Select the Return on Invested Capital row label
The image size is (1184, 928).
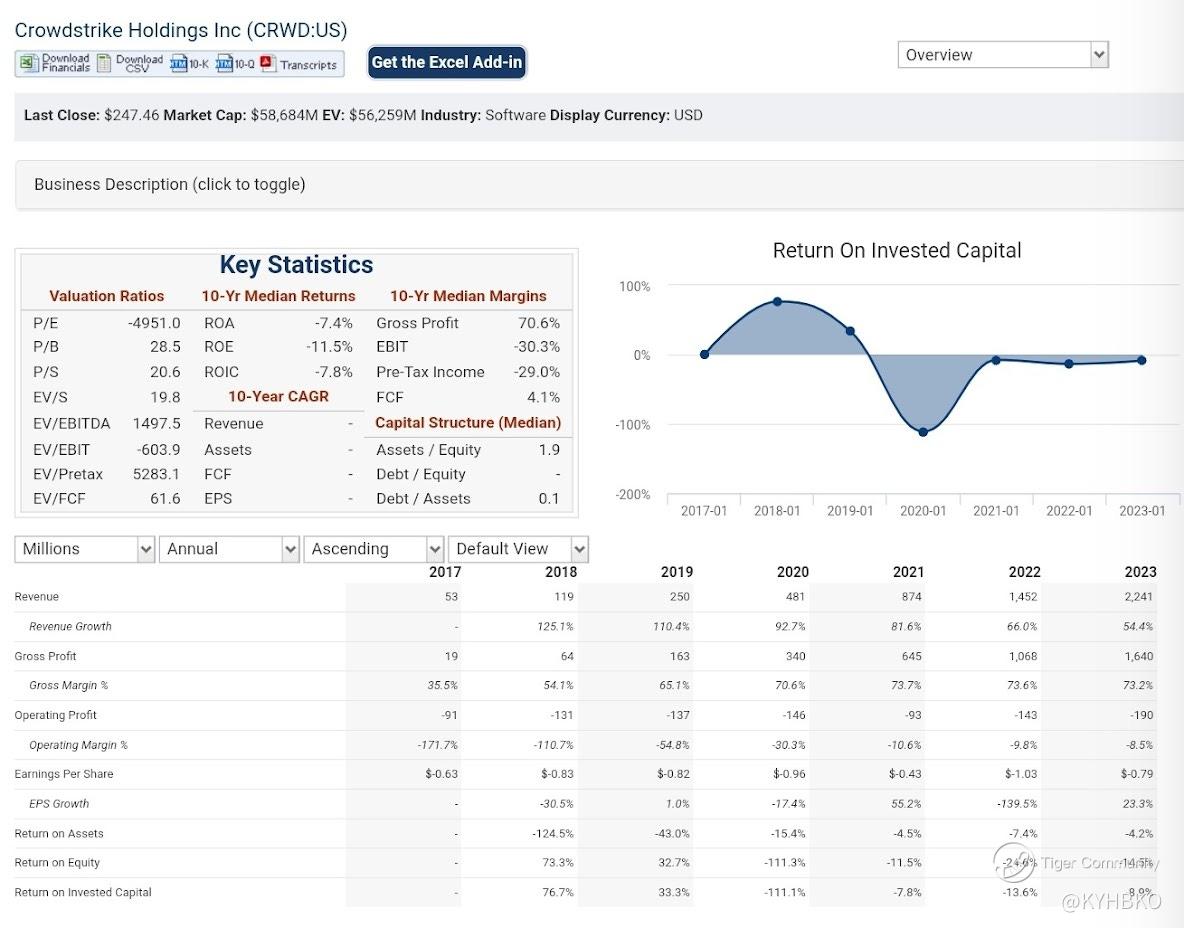point(83,892)
